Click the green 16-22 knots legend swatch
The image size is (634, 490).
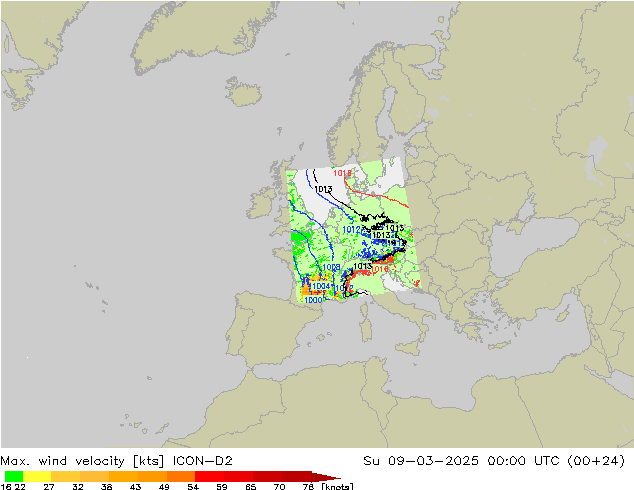coord(14,476)
